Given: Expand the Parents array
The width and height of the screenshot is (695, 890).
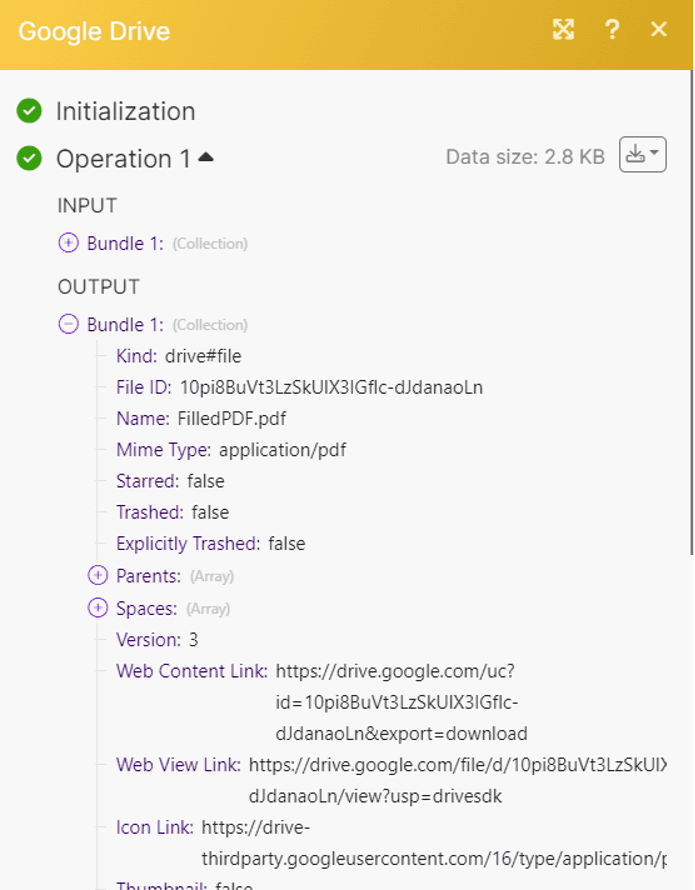Looking at the screenshot, I should pyautogui.click(x=98, y=575).
